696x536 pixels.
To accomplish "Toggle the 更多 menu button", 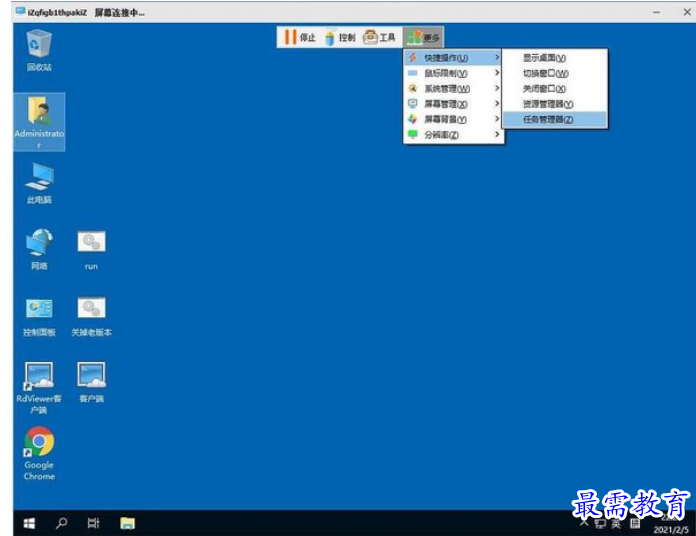I will click(x=423, y=37).
